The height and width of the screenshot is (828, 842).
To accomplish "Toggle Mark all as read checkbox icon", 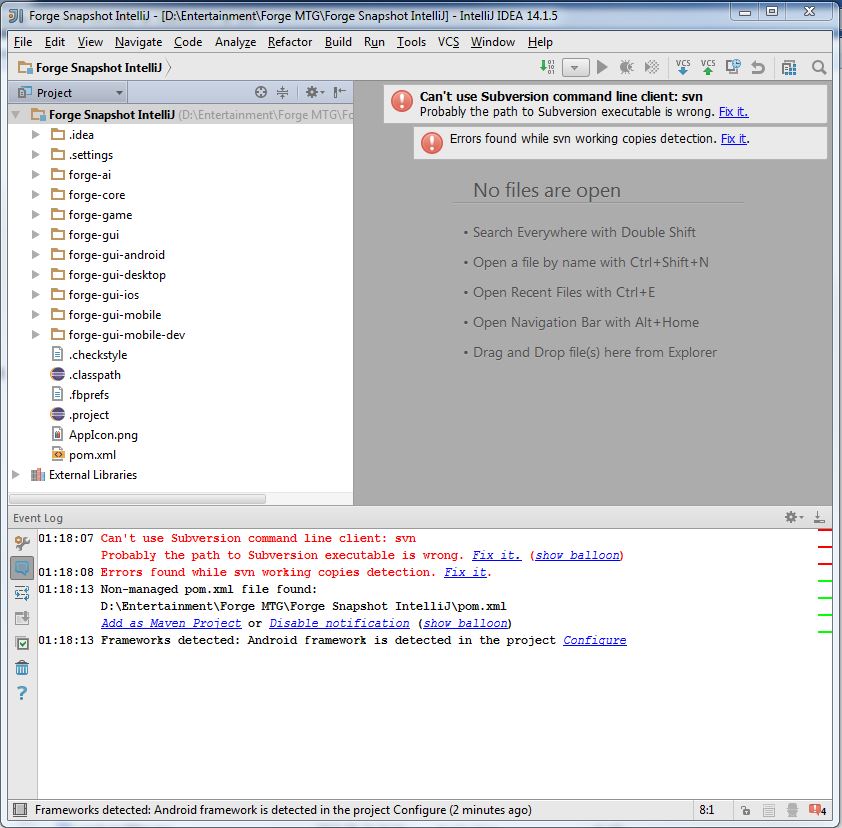I will click(22, 643).
